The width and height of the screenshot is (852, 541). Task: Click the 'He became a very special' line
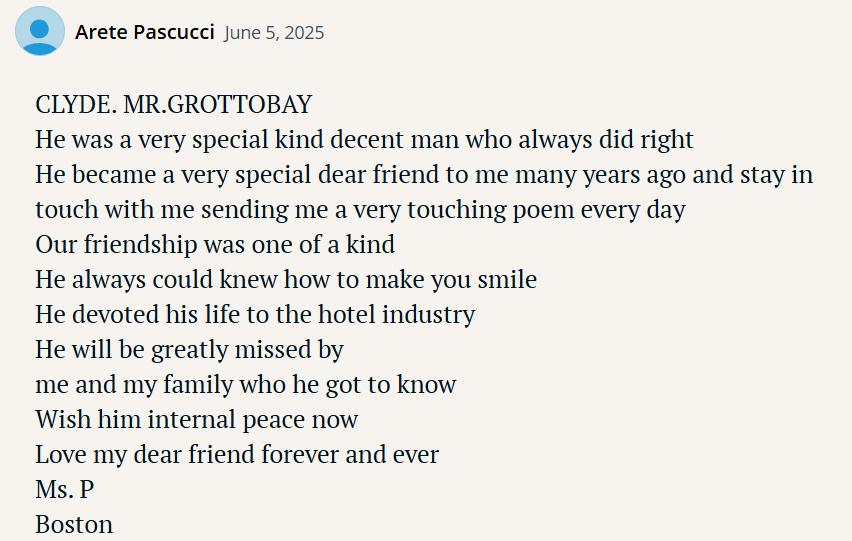(424, 175)
